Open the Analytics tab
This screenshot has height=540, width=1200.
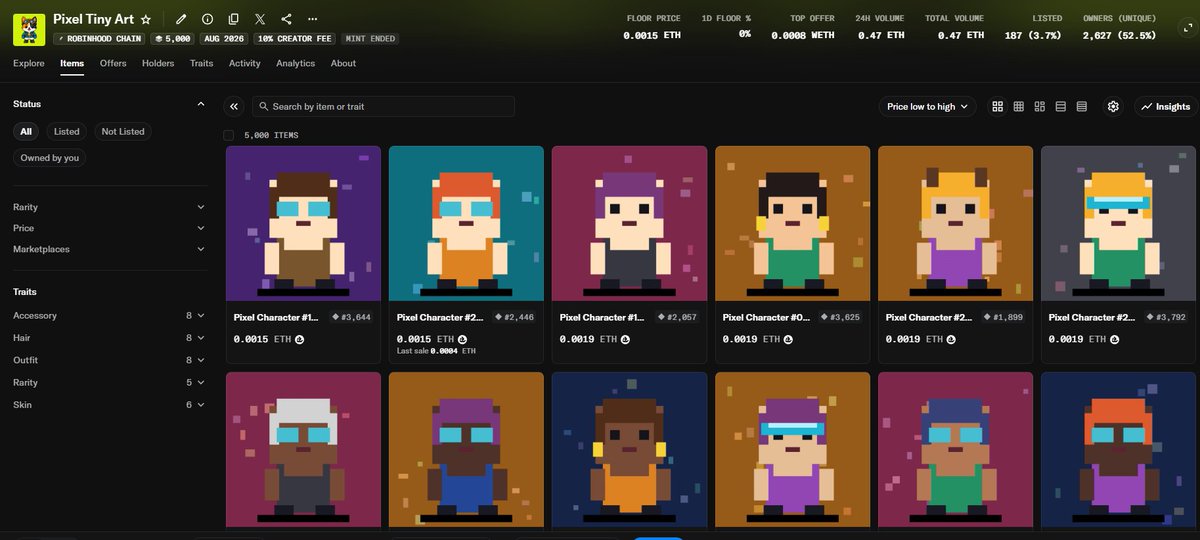(x=296, y=63)
